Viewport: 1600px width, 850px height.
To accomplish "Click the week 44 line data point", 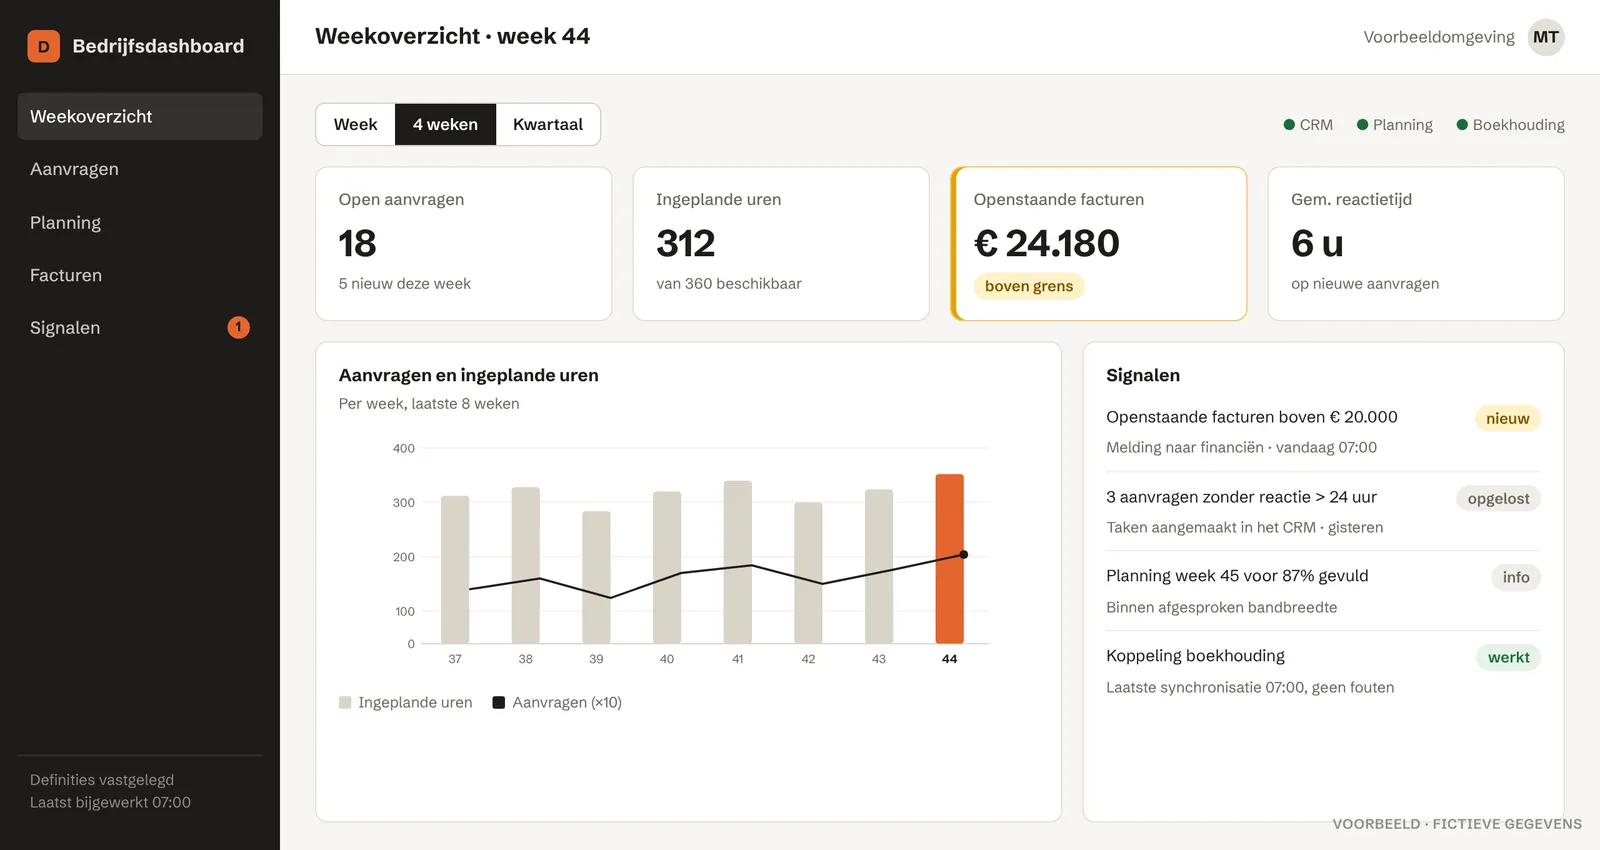I will pyautogui.click(x=964, y=554).
